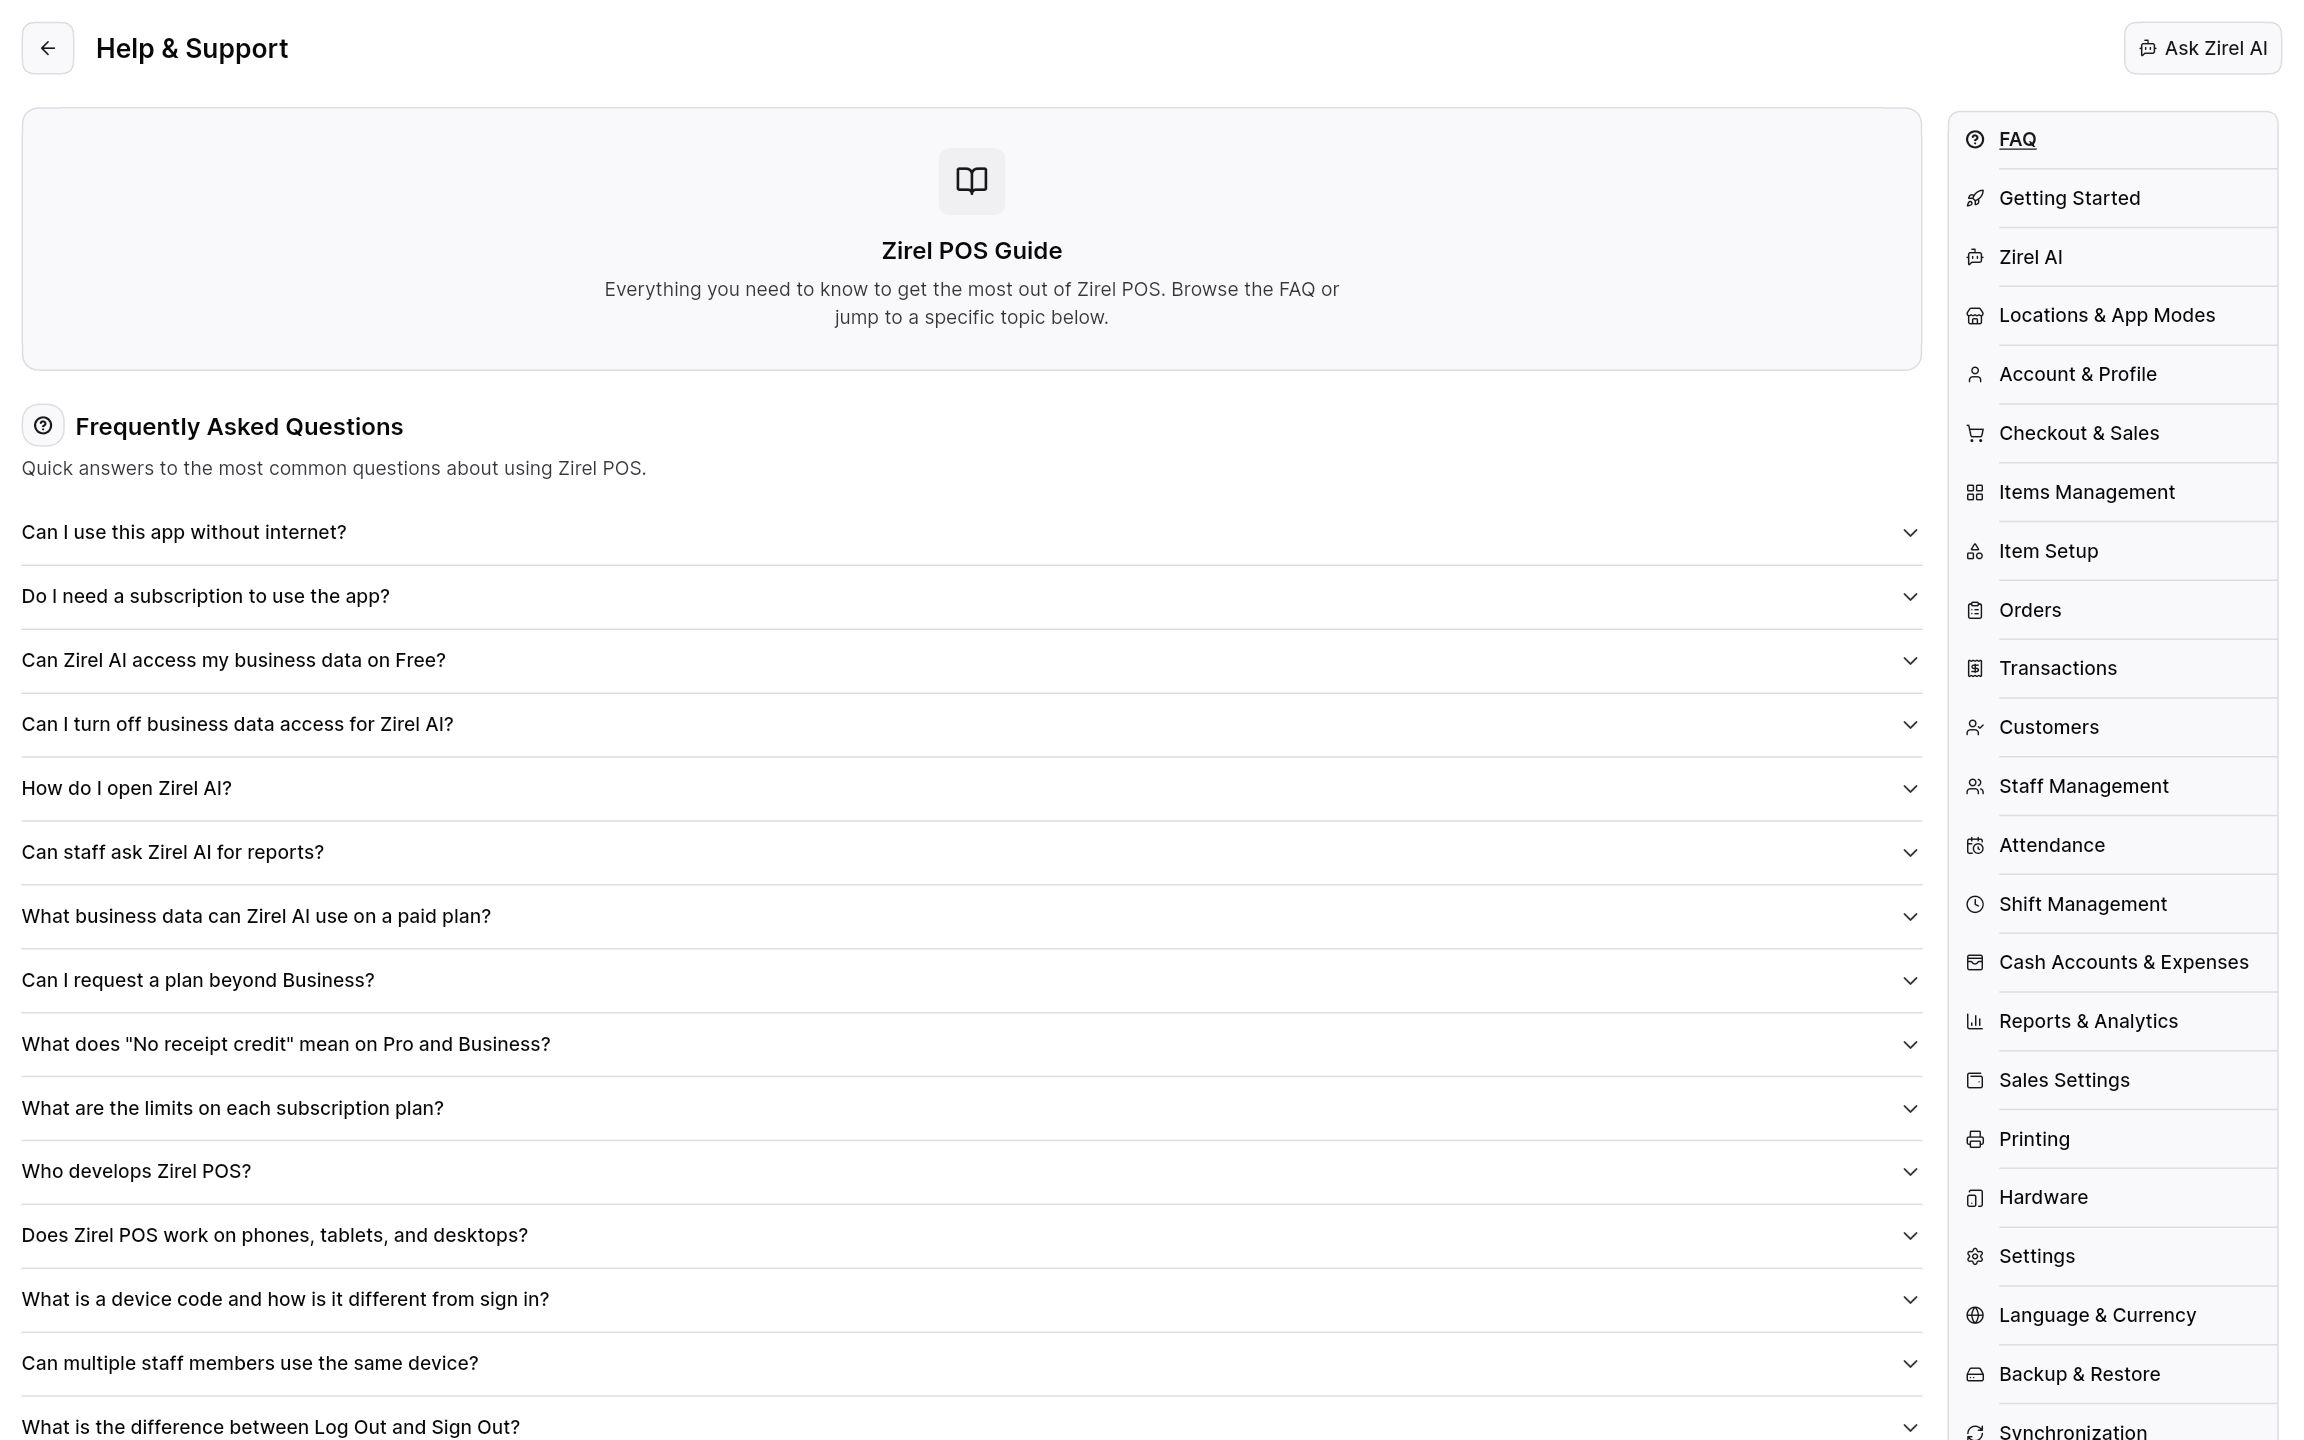The width and height of the screenshot is (2304, 1440).
Task: Click the Sales Settings icon
Action: (x=1974, y=1081)
